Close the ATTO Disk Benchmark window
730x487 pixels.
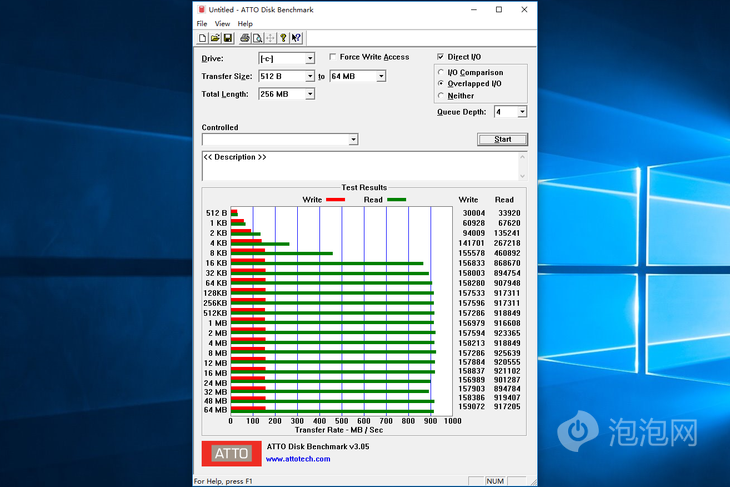coord(524,9)
